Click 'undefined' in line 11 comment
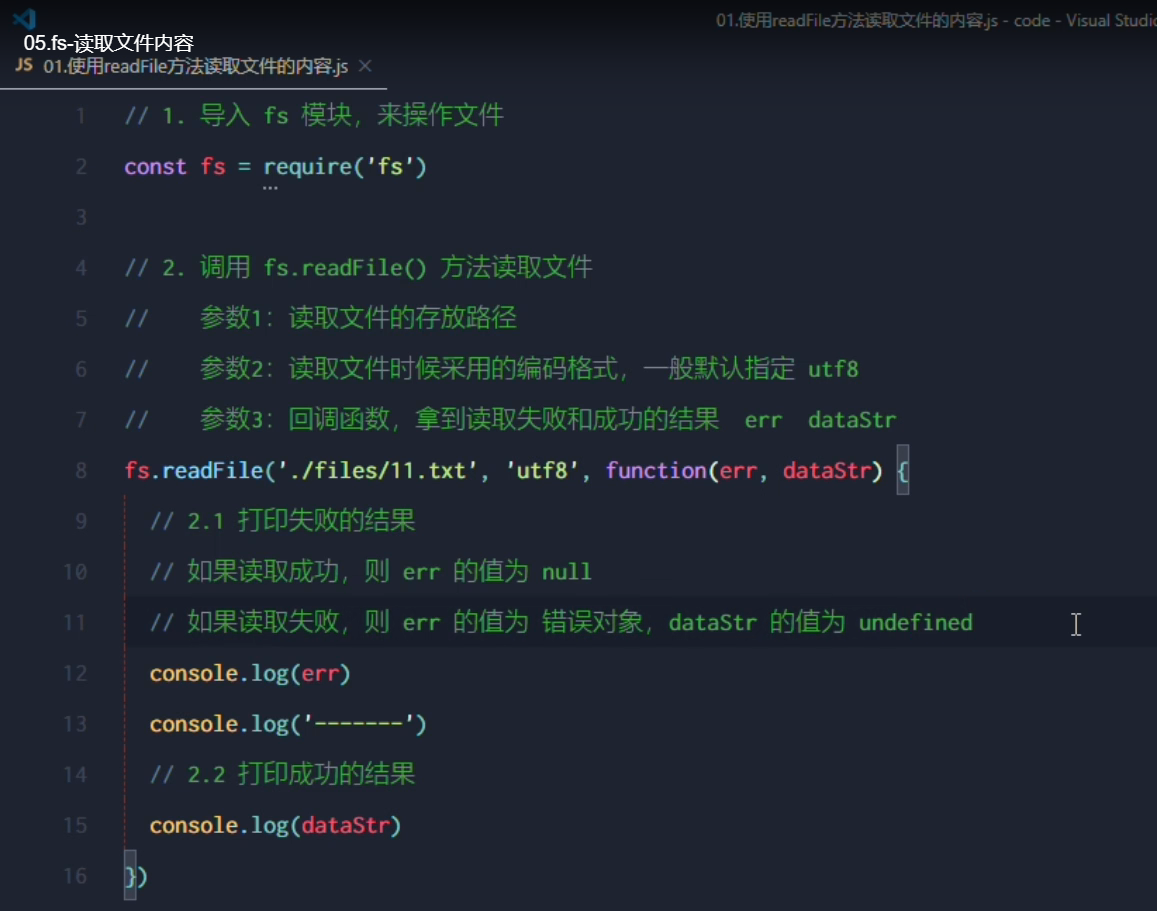Image resolution: width=1157 pixels, height=911 pixels. point(916,623)
